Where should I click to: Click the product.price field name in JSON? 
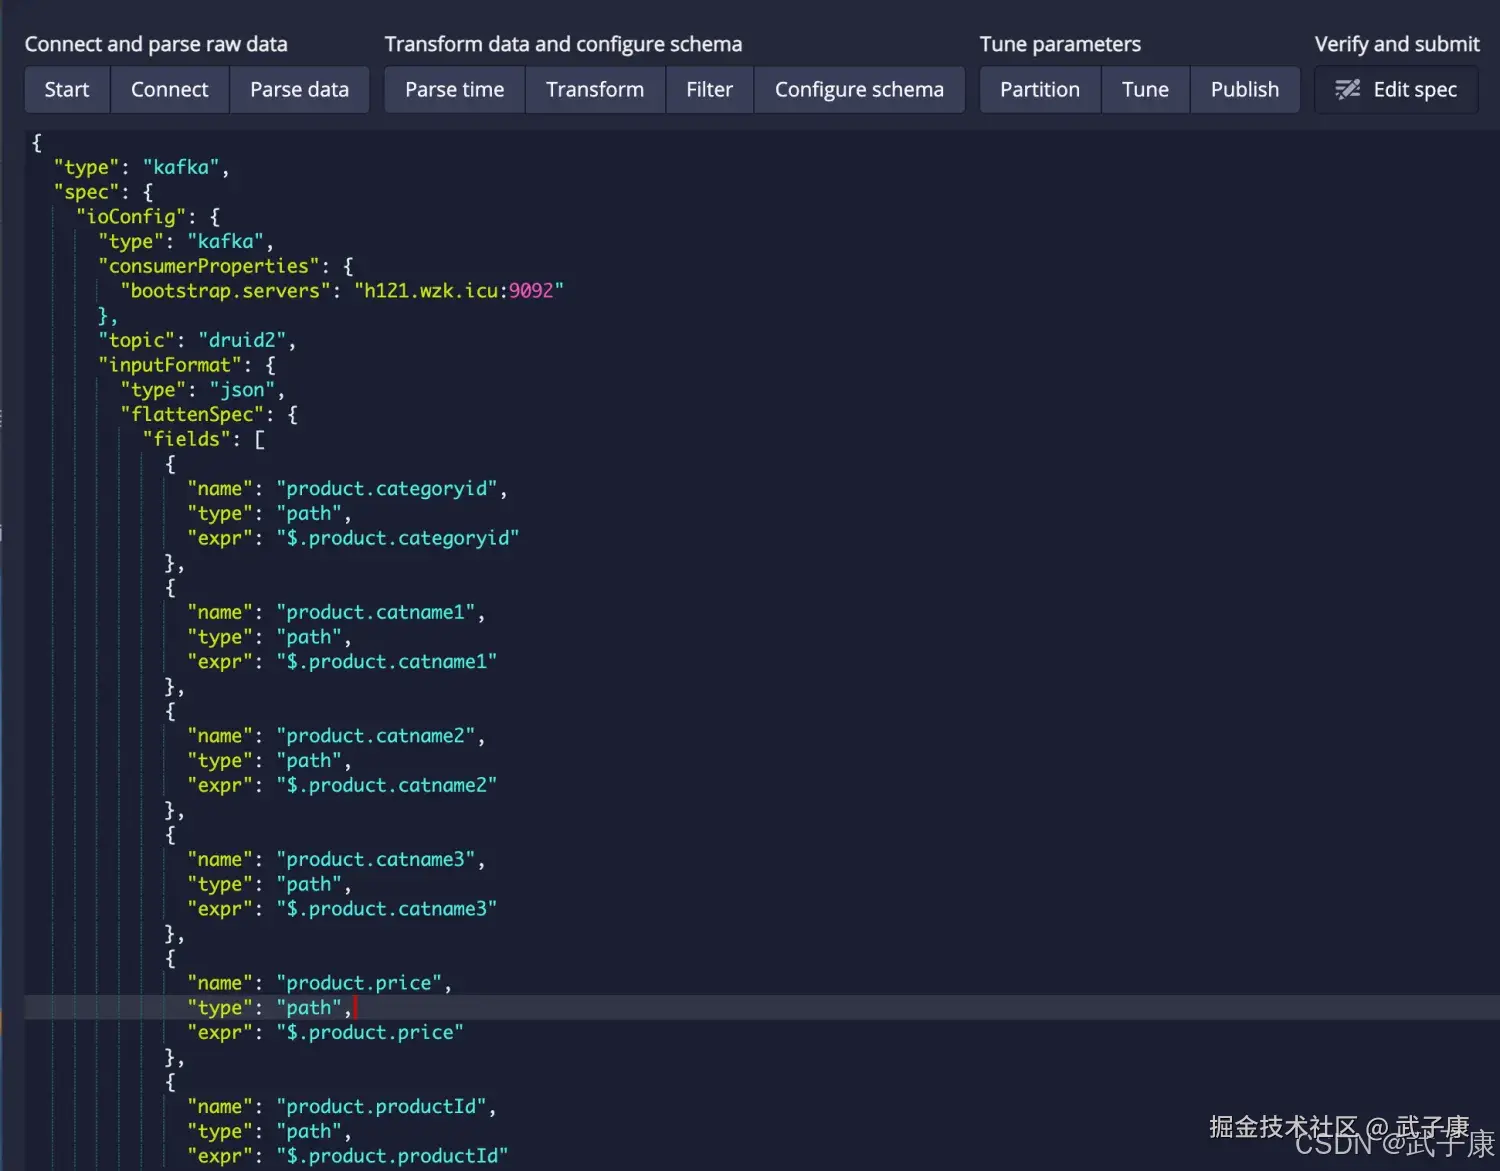click(x=362, y=982)
